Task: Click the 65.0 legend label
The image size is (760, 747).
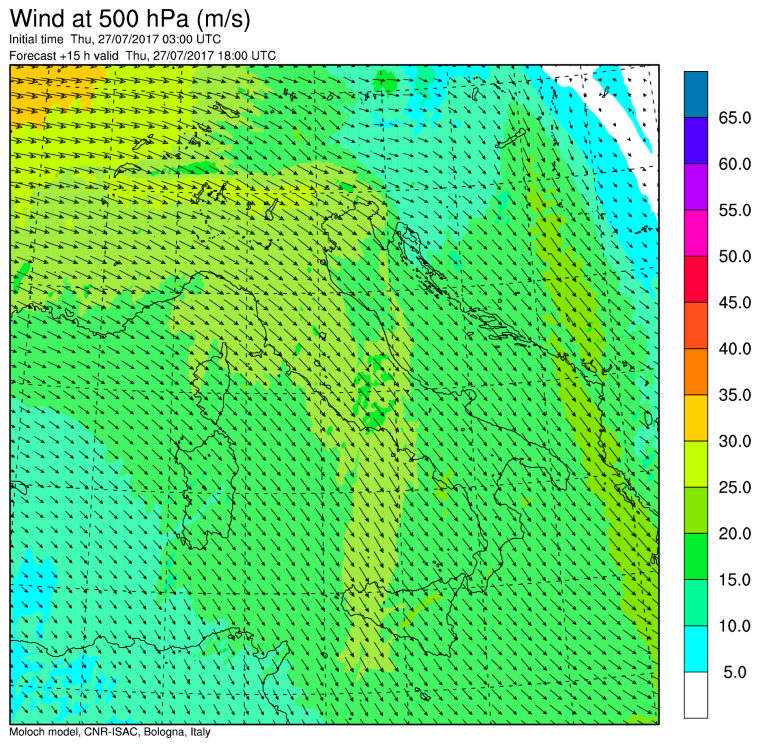Action: 735,118
